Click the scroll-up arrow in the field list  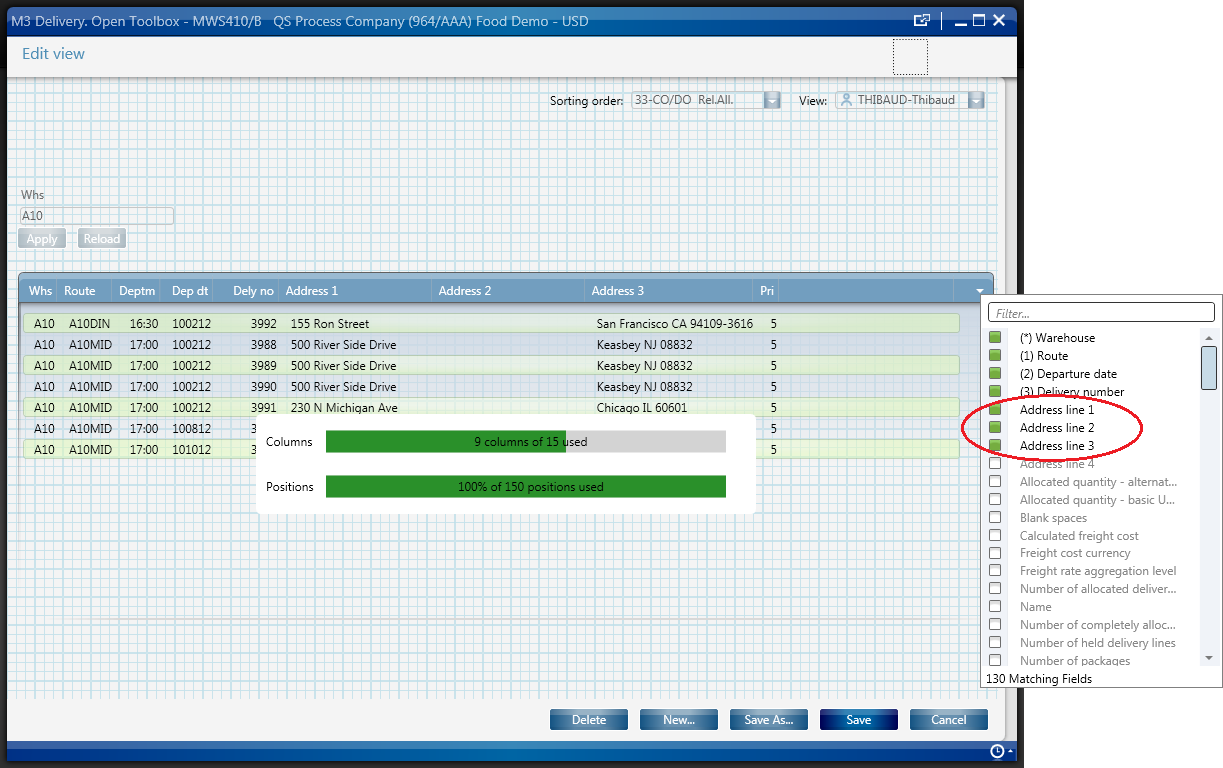tap(1208, 337)
